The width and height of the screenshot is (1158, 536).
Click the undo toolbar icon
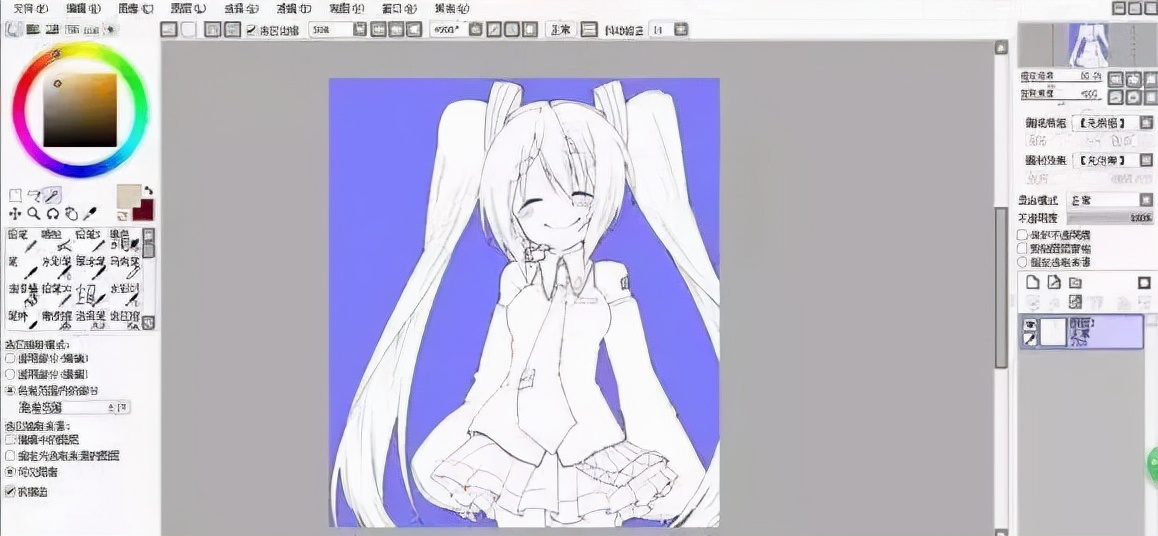169,30
